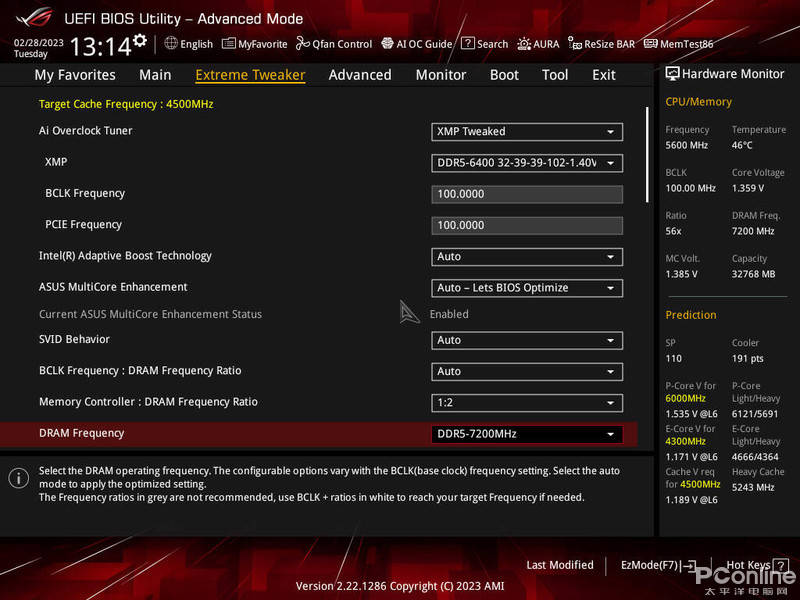Open the Search function
Viewport: 800px width, 600px height.
coord(485,44)
